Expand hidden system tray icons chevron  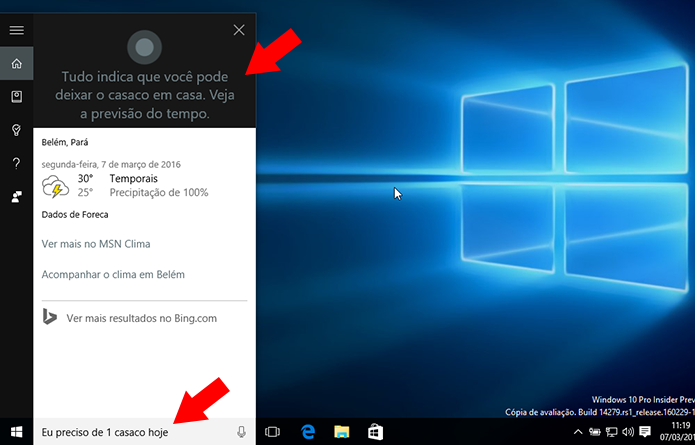coord(578,432)
